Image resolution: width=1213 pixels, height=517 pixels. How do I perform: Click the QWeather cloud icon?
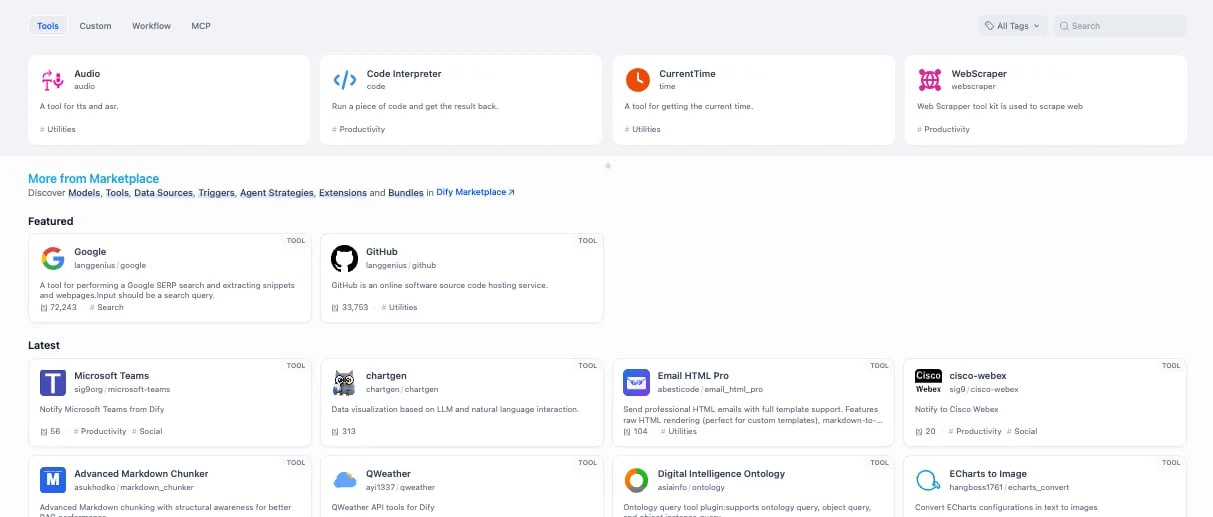pos(345,480)
